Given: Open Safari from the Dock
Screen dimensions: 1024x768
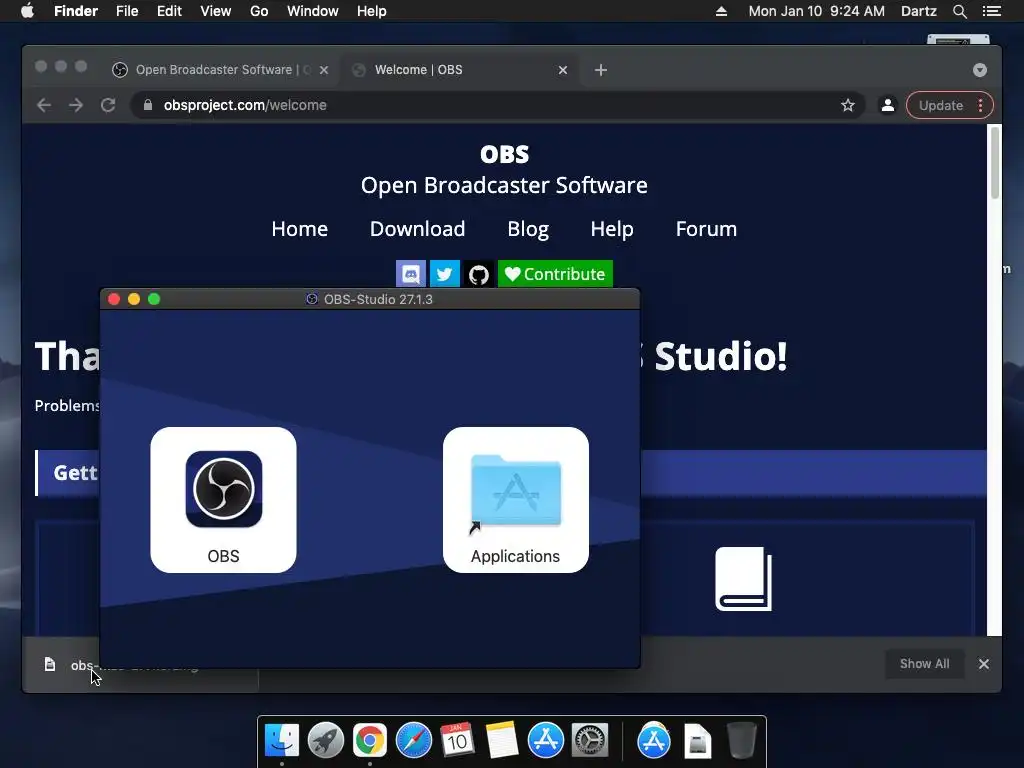Looking at the screenshot, I should 413,740.
